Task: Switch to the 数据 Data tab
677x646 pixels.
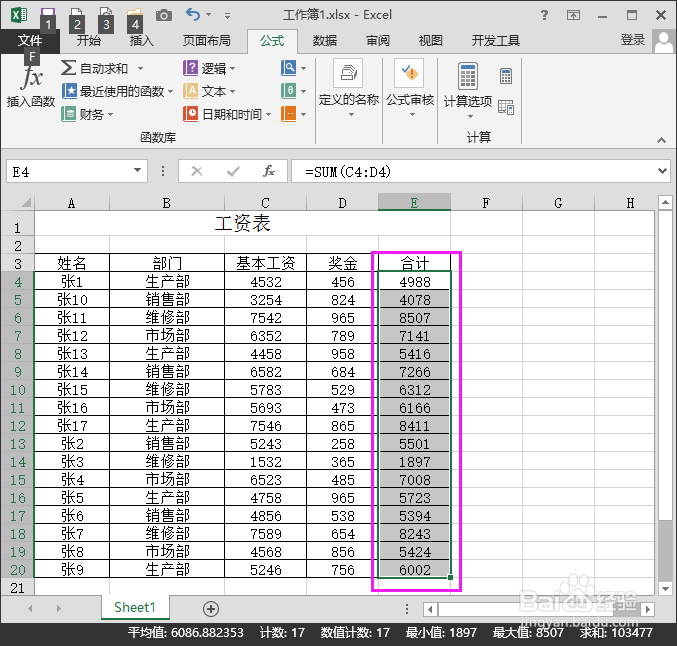Action: click(x=325, y=41)
